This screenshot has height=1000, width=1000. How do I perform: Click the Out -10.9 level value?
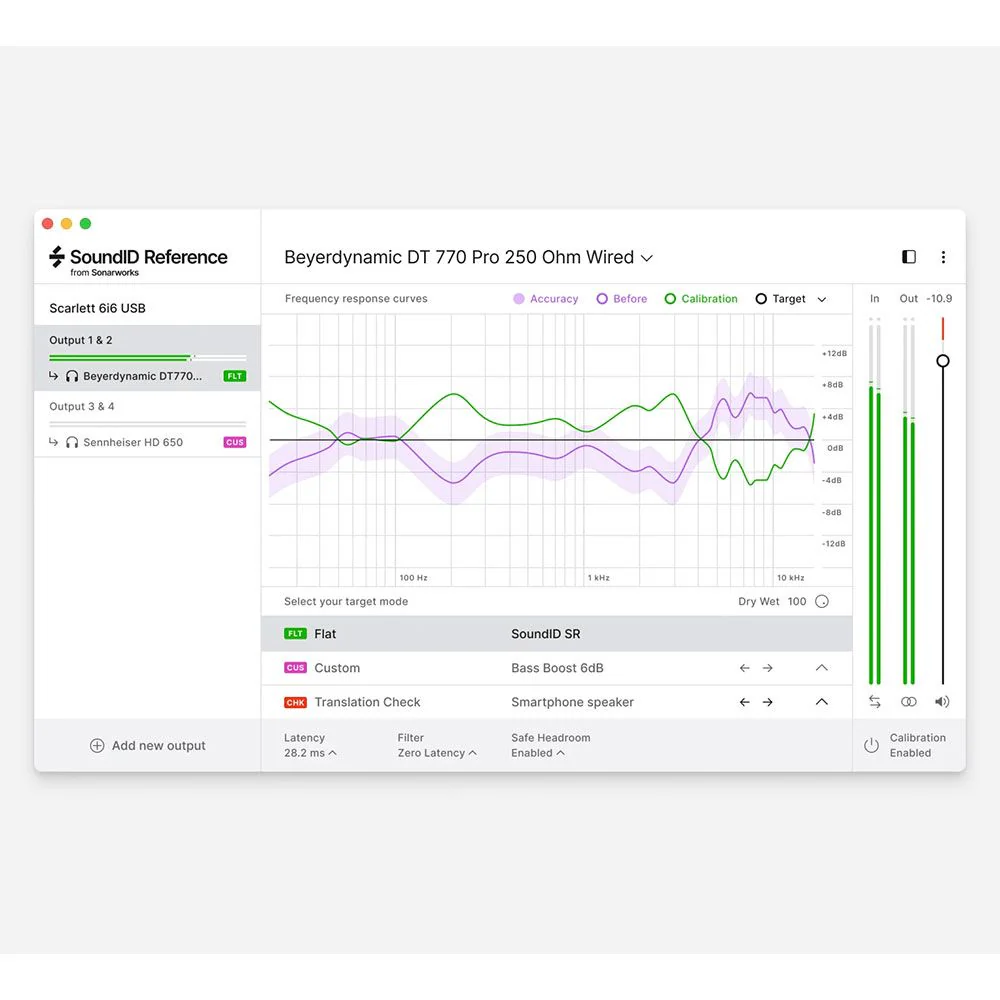pos(939,298)
